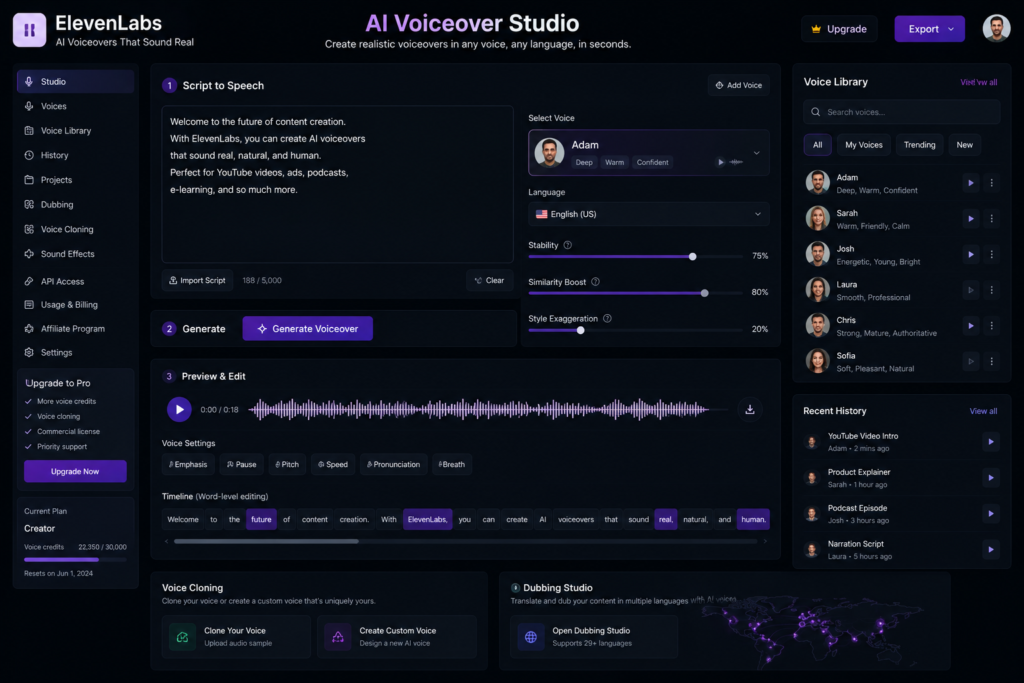
Task: Click the Open Dubbing Studio globe icon
Action: tap(531, 637)
